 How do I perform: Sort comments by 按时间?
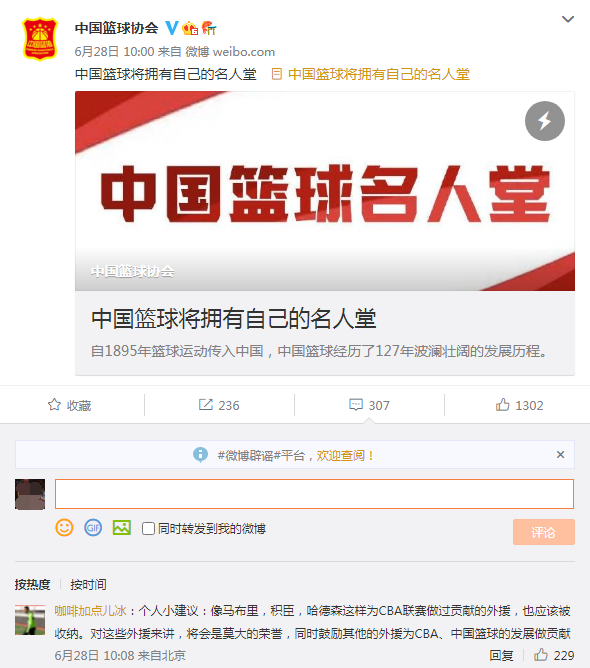(x=88, y=584)
